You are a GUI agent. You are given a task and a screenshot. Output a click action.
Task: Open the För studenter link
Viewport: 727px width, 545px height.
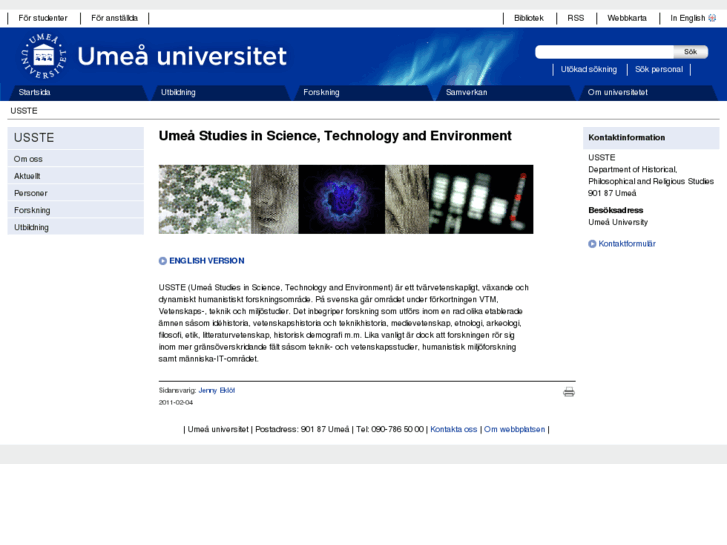tap(43, 18)
